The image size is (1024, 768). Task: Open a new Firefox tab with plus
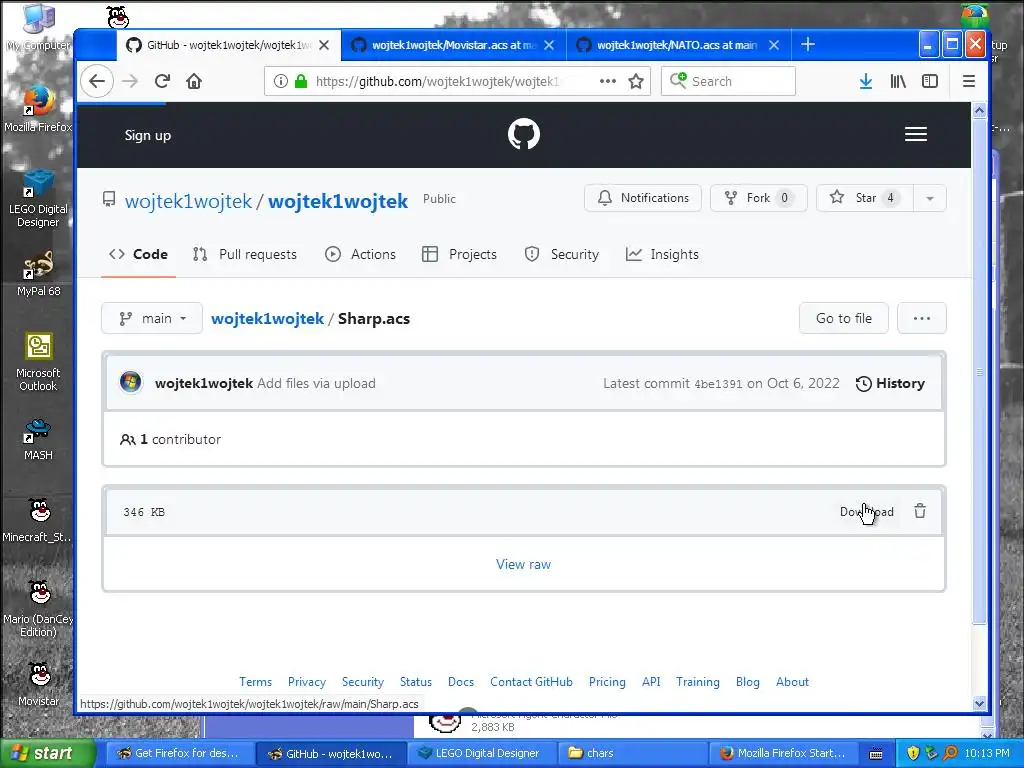808,44
